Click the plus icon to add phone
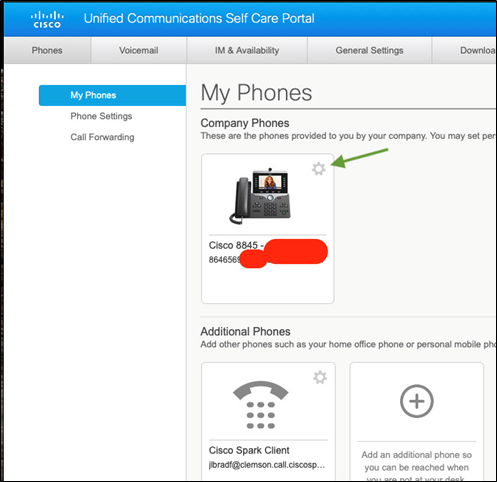 pos(417,401)
